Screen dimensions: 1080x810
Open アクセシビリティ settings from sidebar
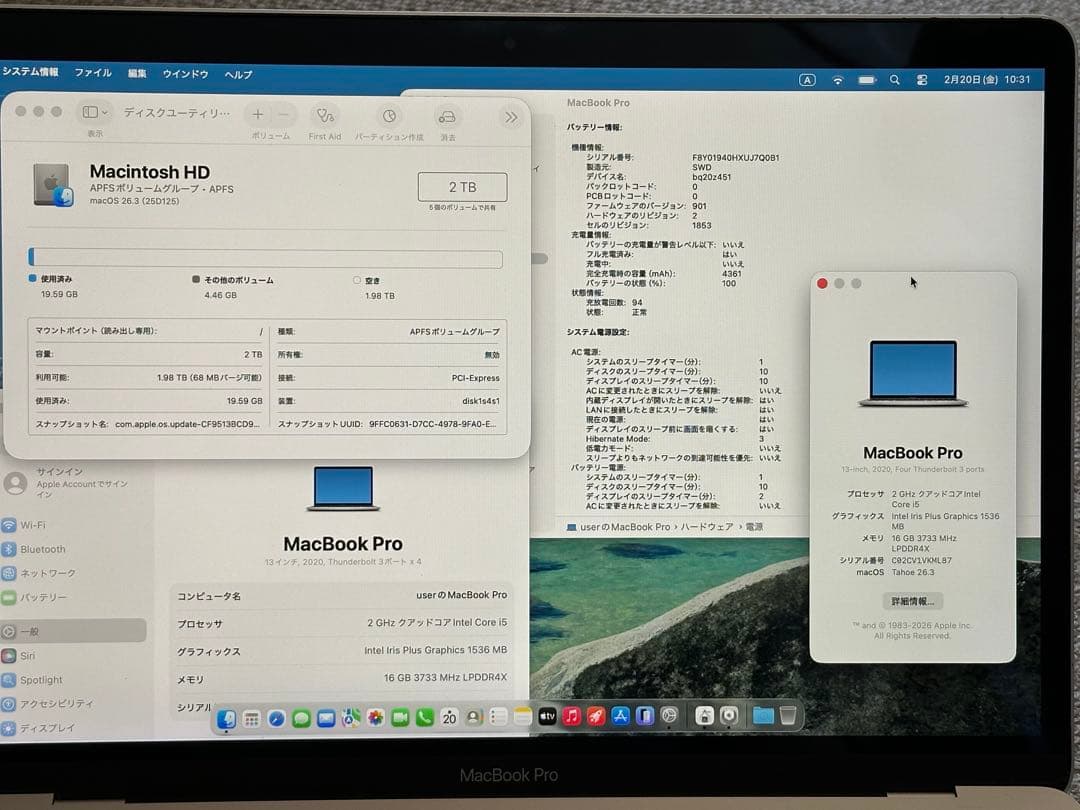tap(55, 705)
